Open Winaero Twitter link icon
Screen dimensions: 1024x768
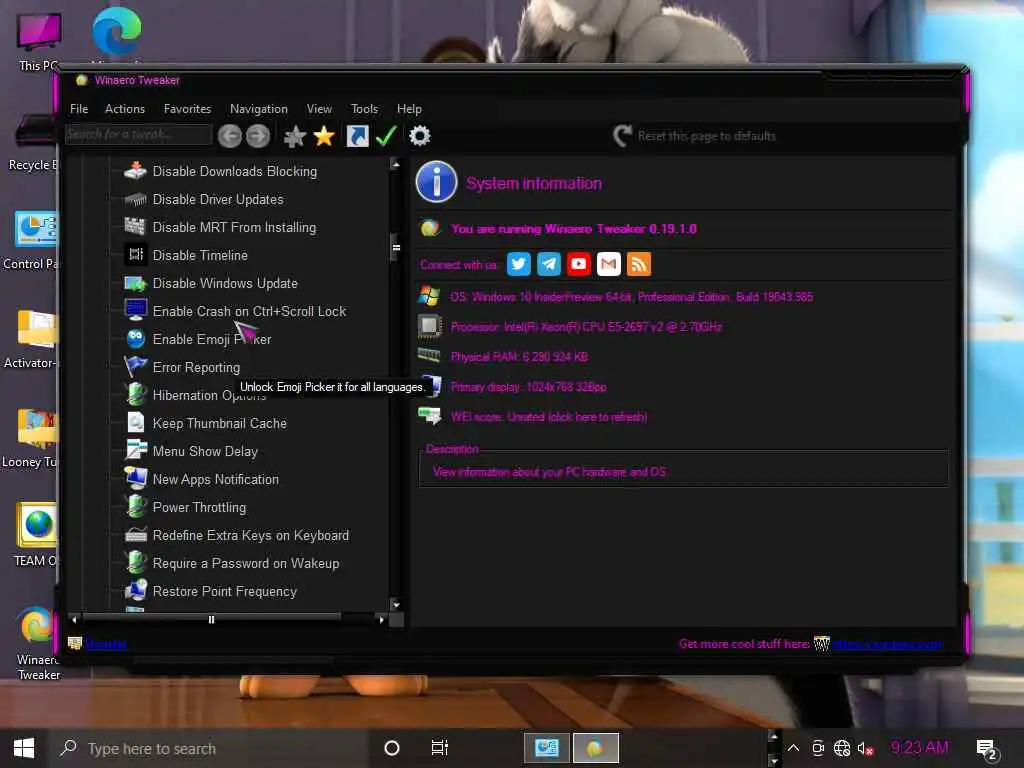coord(519,264)
